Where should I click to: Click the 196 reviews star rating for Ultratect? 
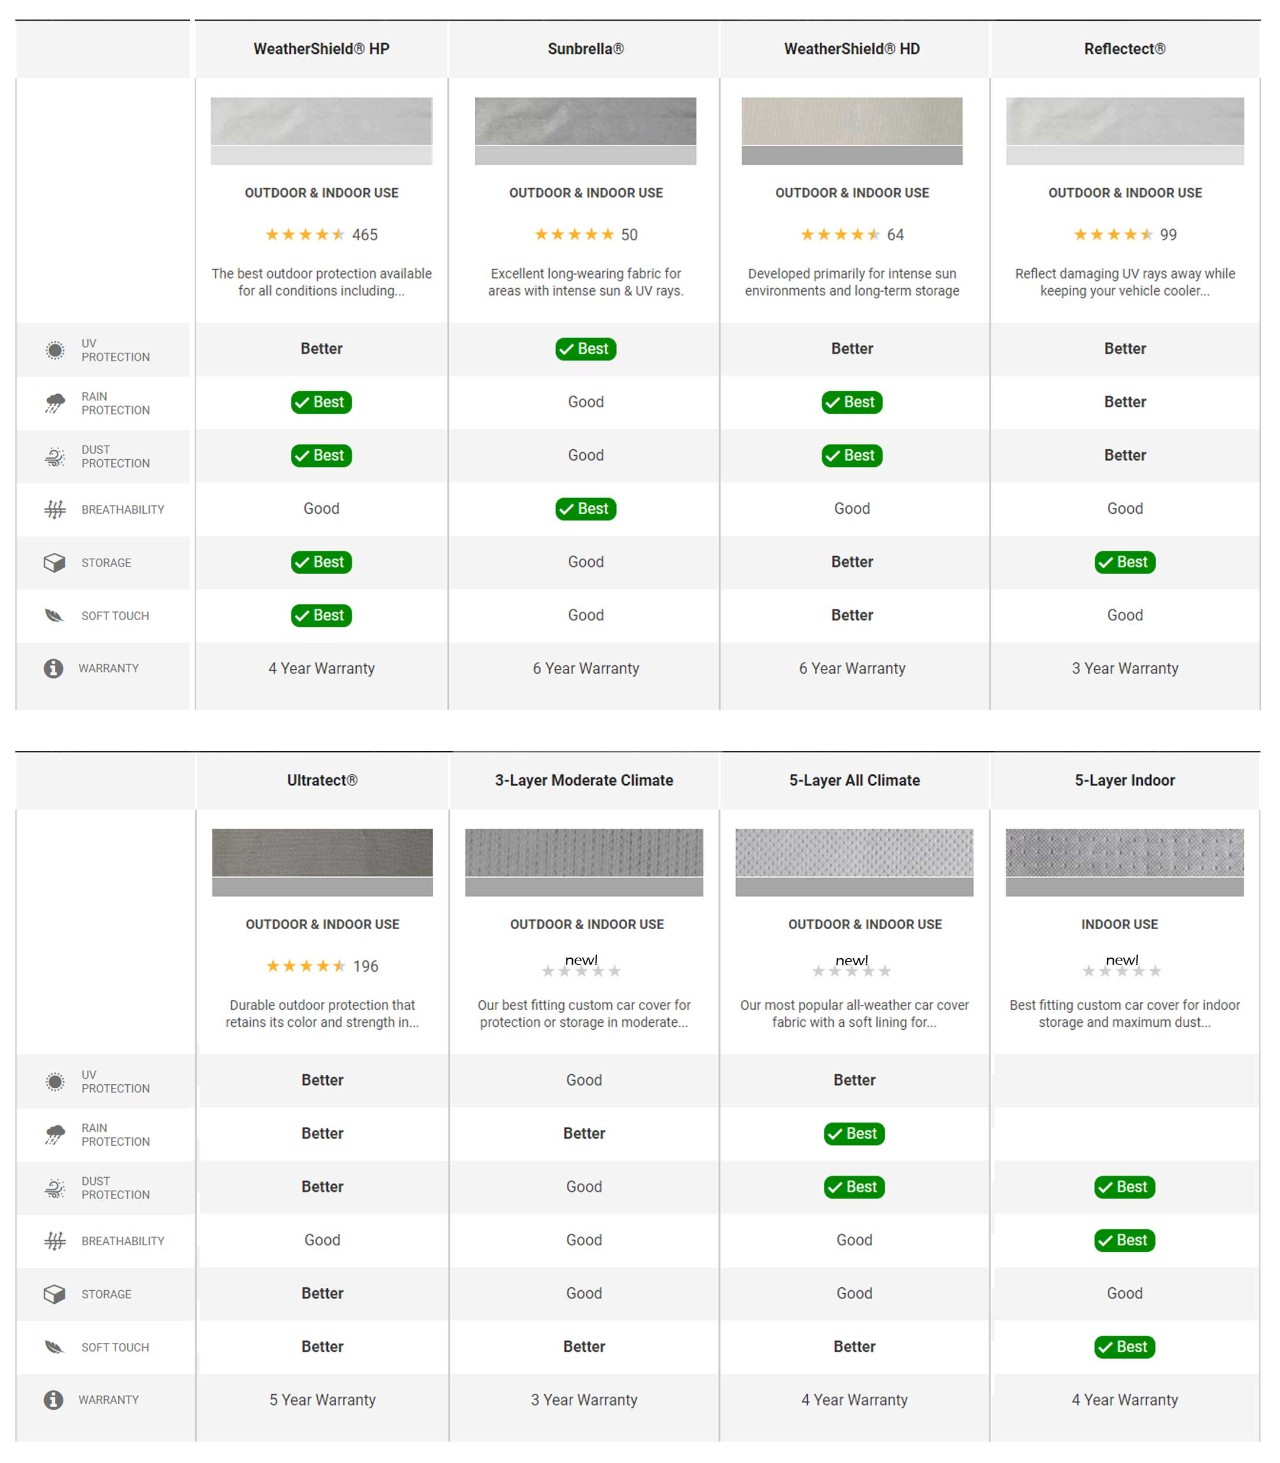[x=322, y=966]
